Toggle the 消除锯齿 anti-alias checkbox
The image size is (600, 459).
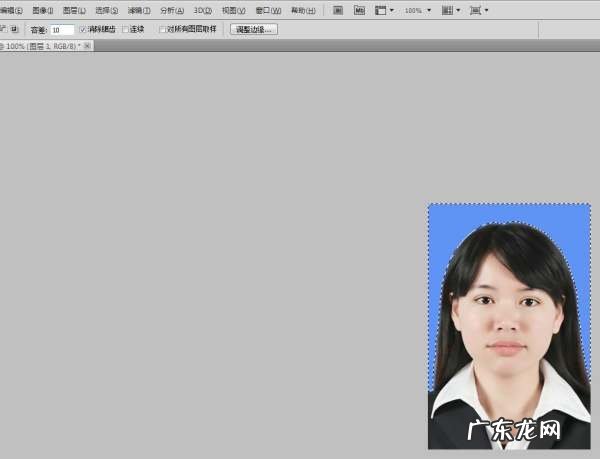[x=82, y=29]
